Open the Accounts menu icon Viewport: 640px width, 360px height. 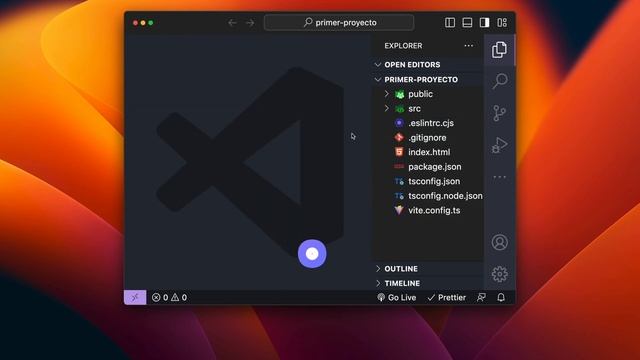500,242
